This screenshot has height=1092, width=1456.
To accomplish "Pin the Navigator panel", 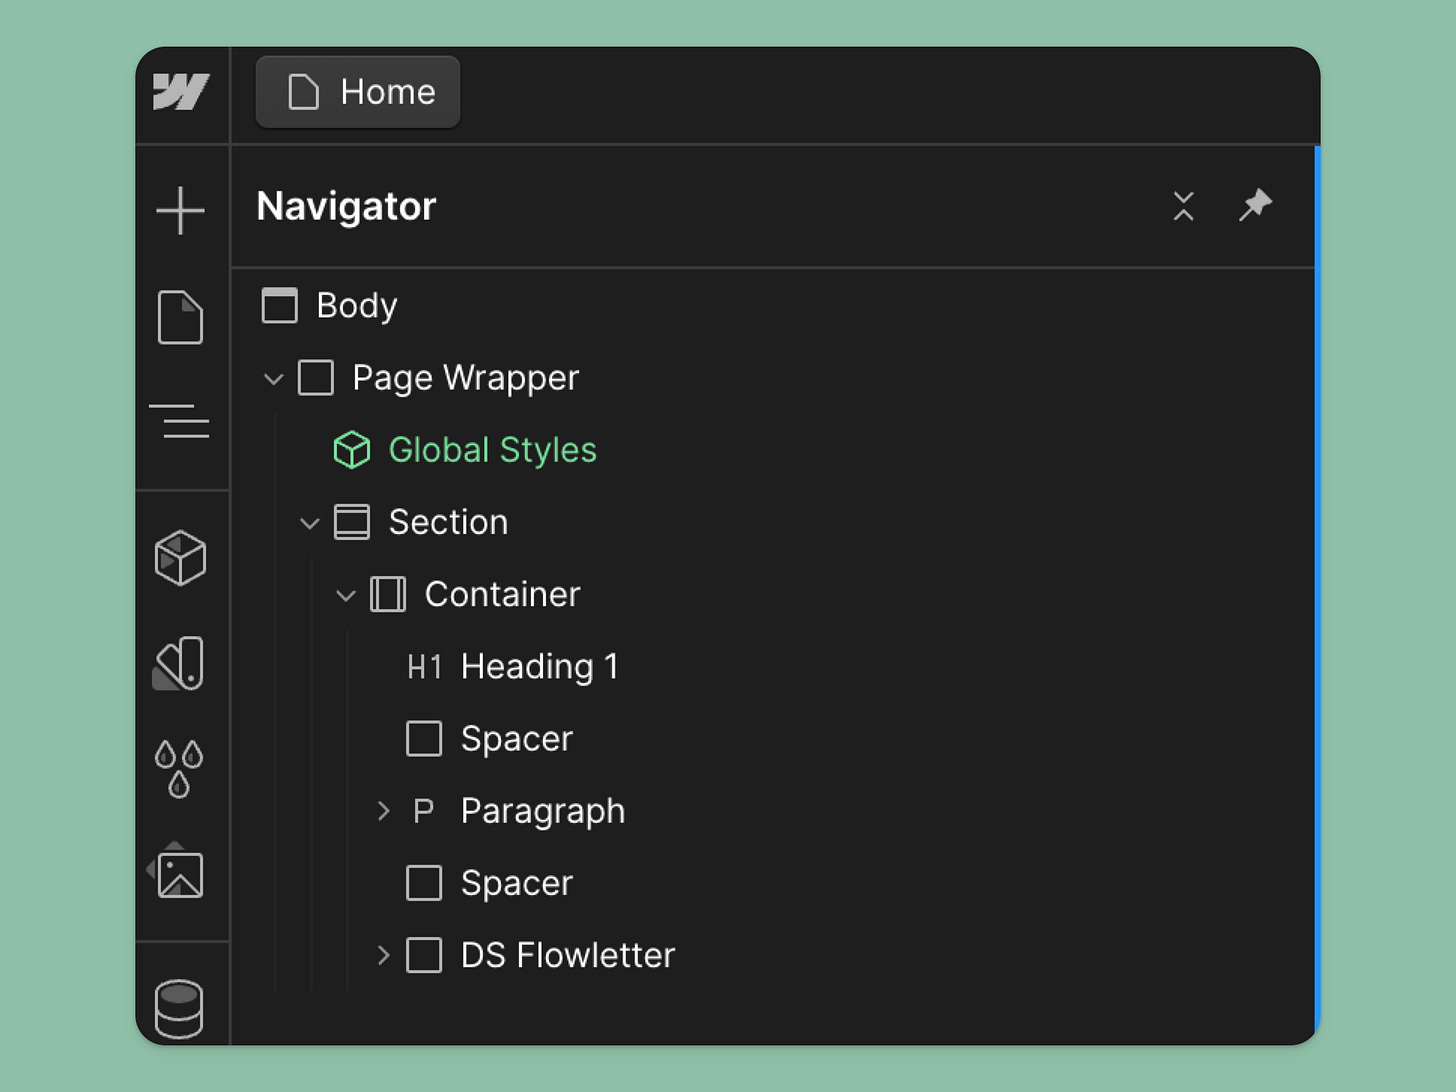I will click(x=1255, y=207).
